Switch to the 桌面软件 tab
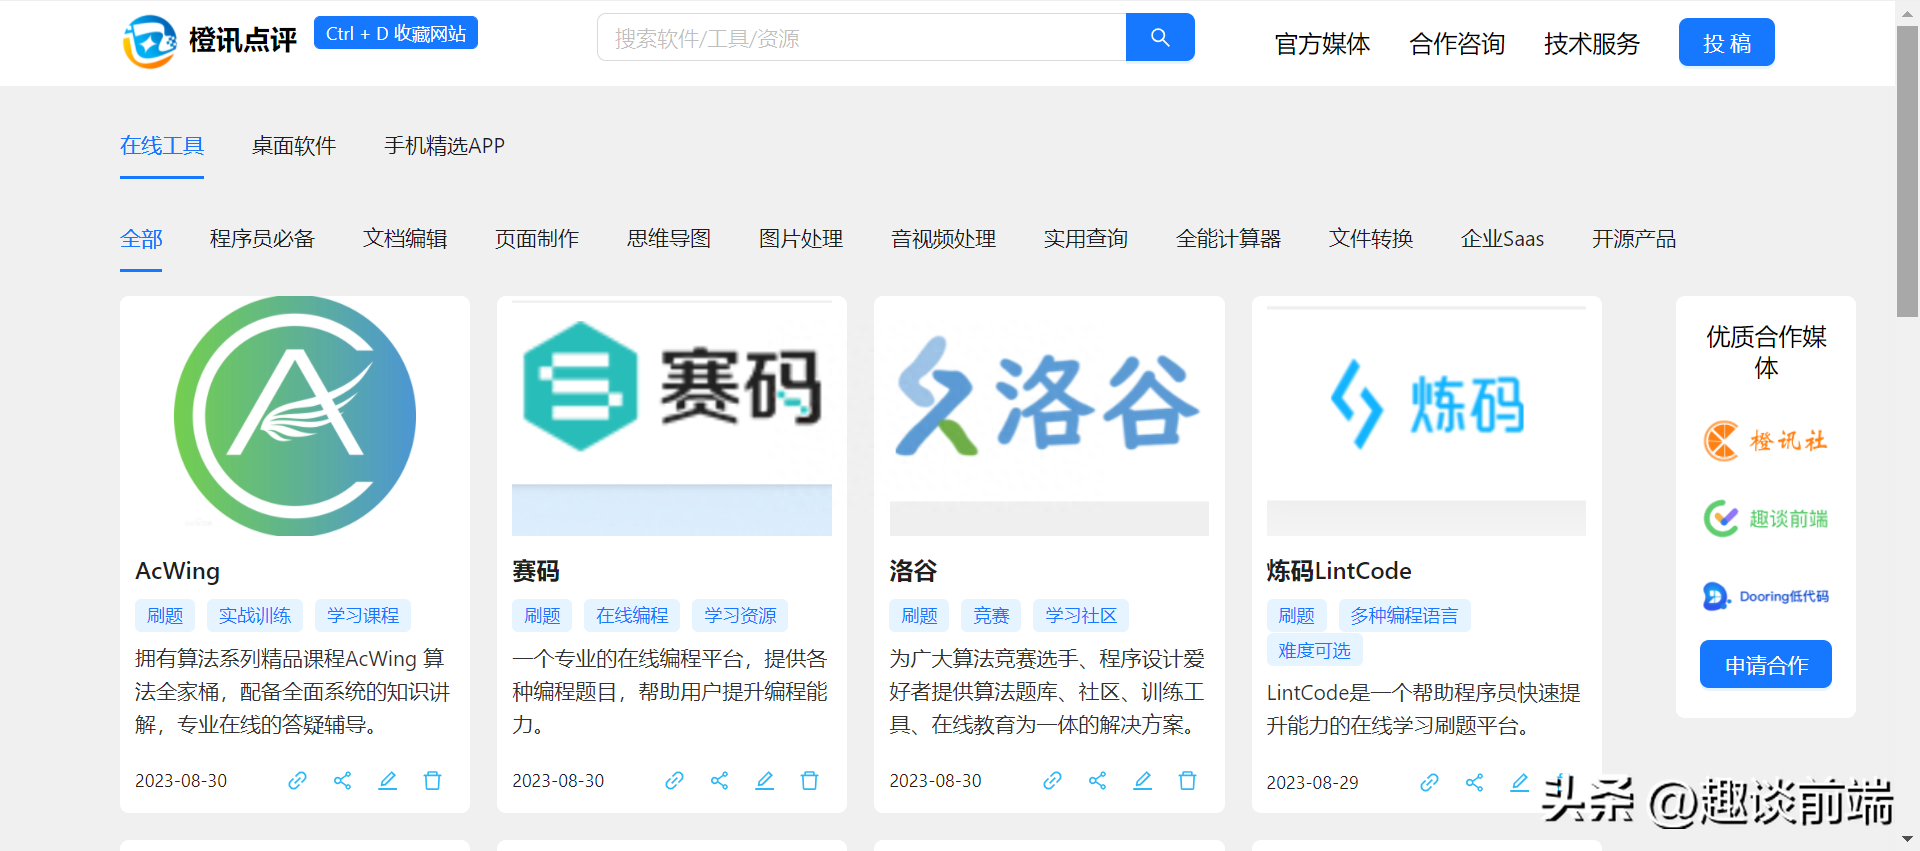Image resolution: width=1920 pixels, height=851 pixels. [294, 146]
